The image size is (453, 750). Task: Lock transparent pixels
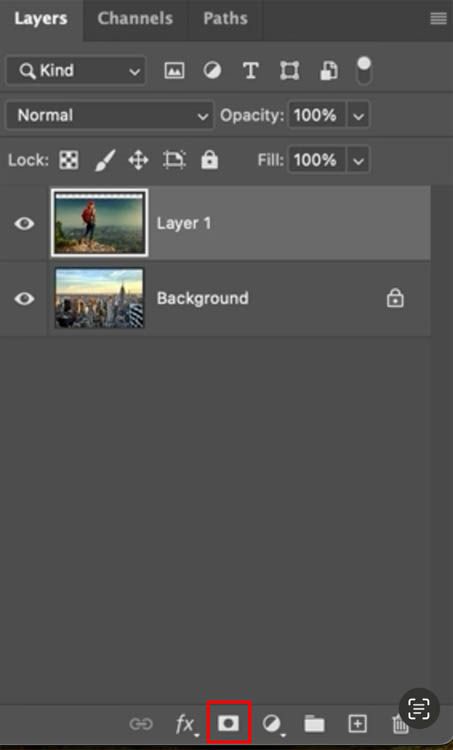(69, 160)
